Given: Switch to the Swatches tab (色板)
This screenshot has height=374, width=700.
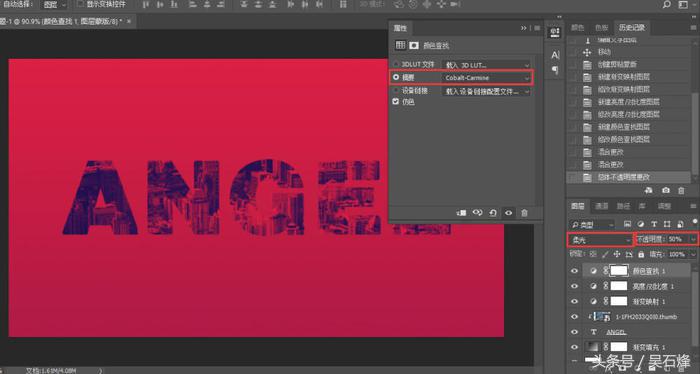Looking at the screenshot, I should point(601,28).
